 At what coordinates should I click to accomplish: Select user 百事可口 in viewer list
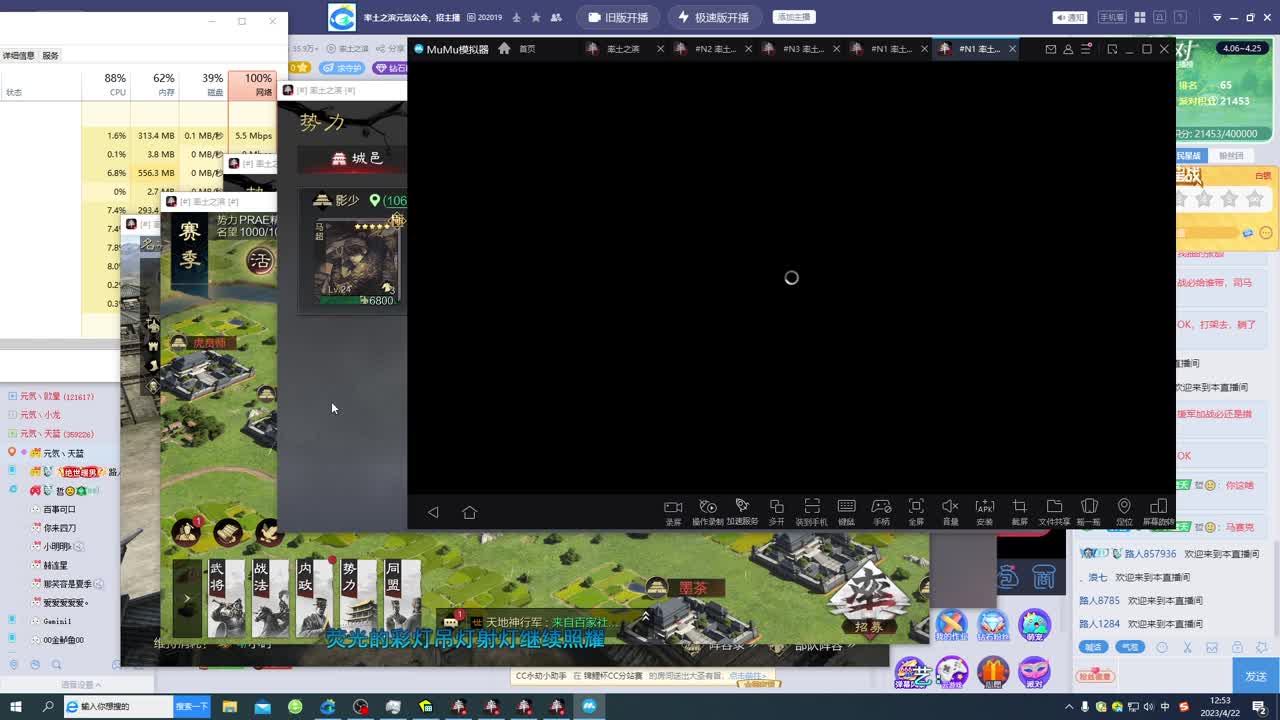point(59,509)
